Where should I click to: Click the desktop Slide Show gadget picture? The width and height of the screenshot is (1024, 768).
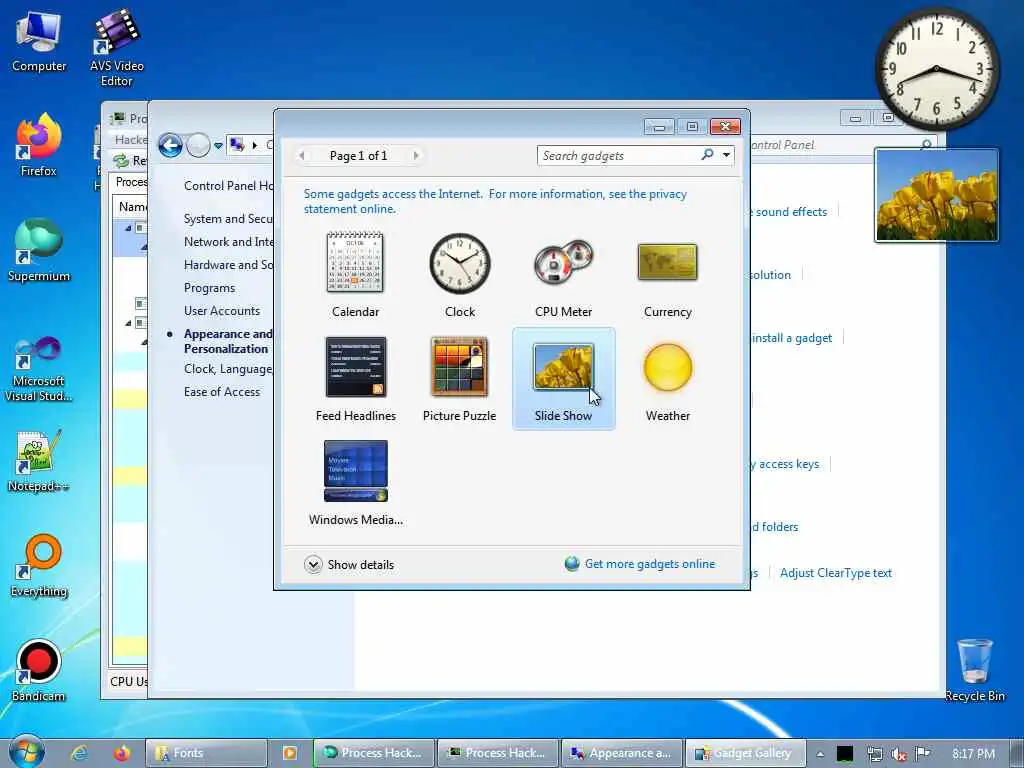(936, 195)
